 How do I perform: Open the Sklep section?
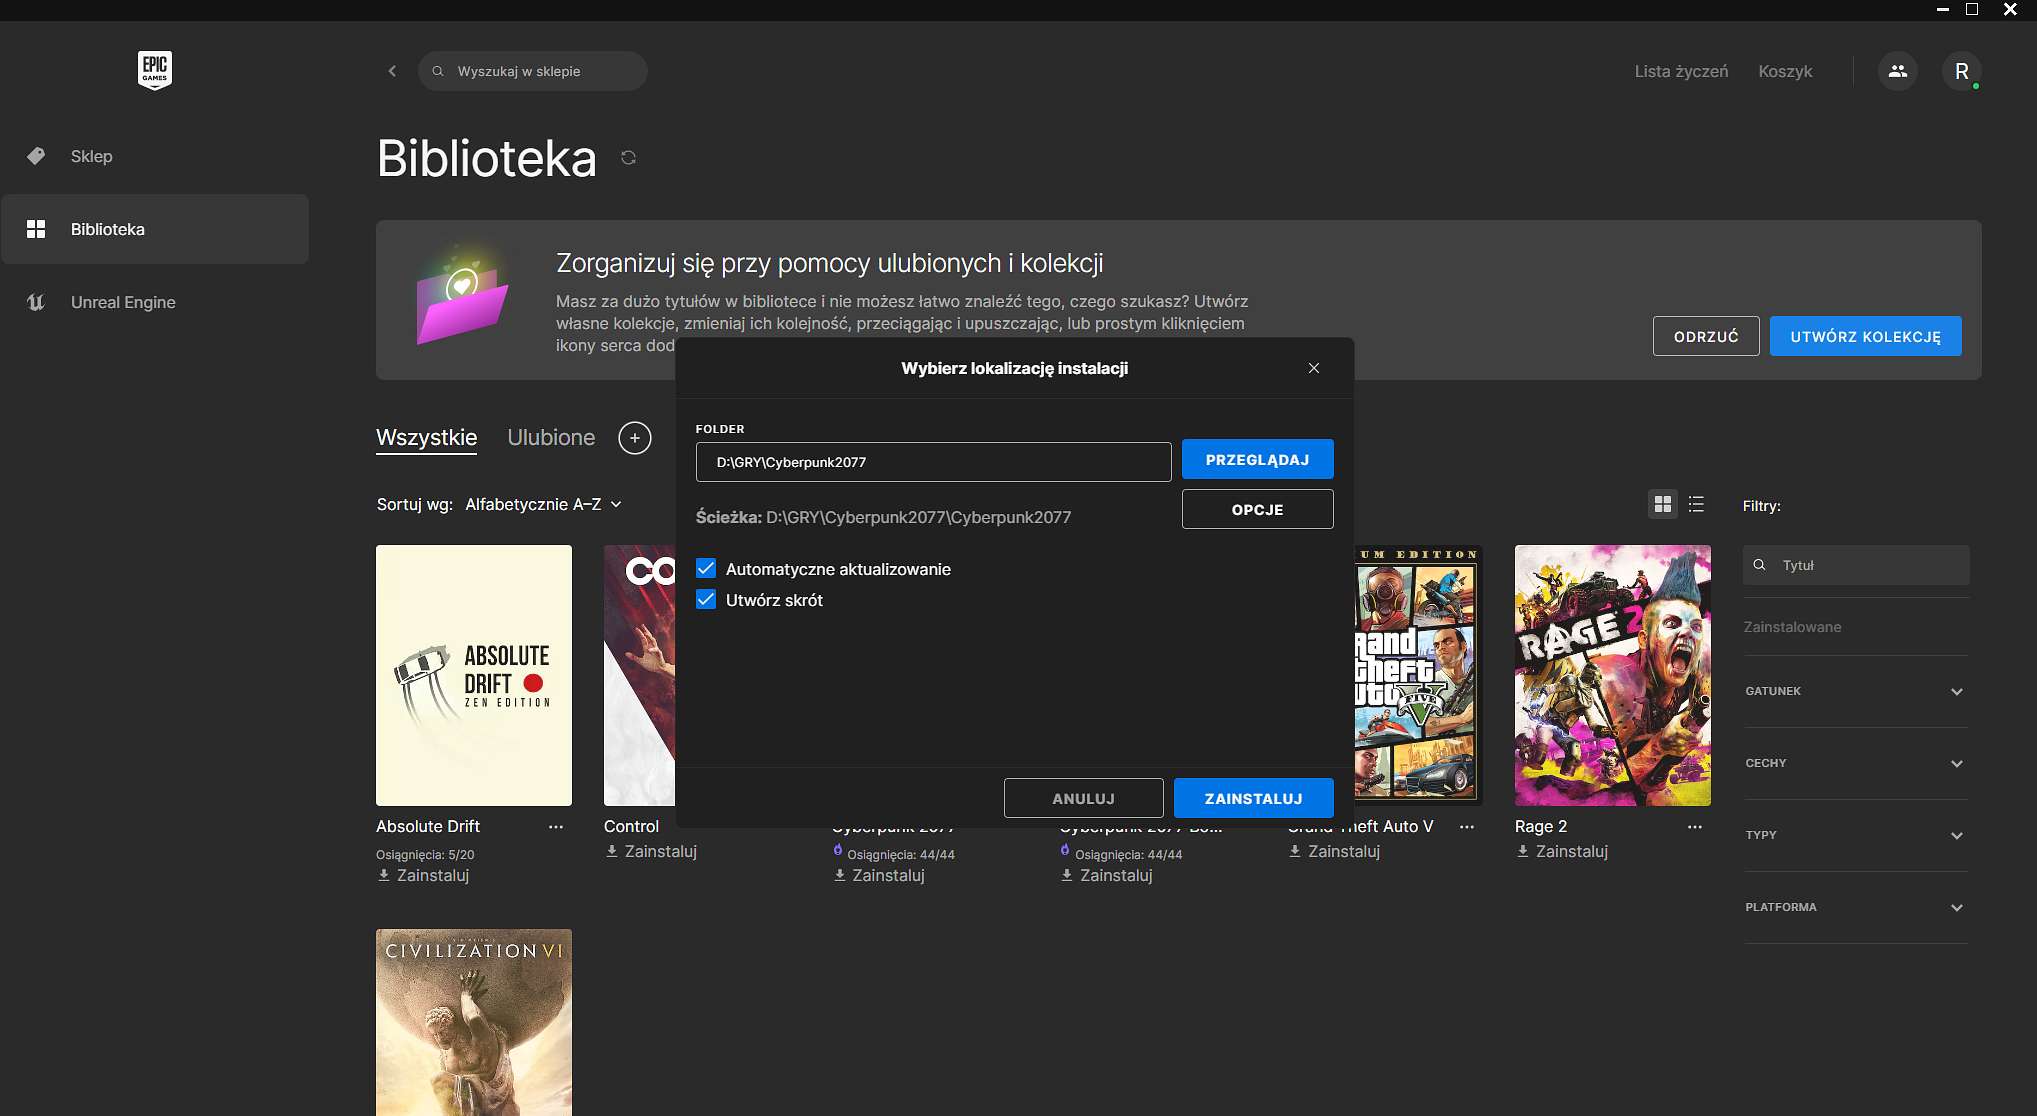tap(154, 156)
